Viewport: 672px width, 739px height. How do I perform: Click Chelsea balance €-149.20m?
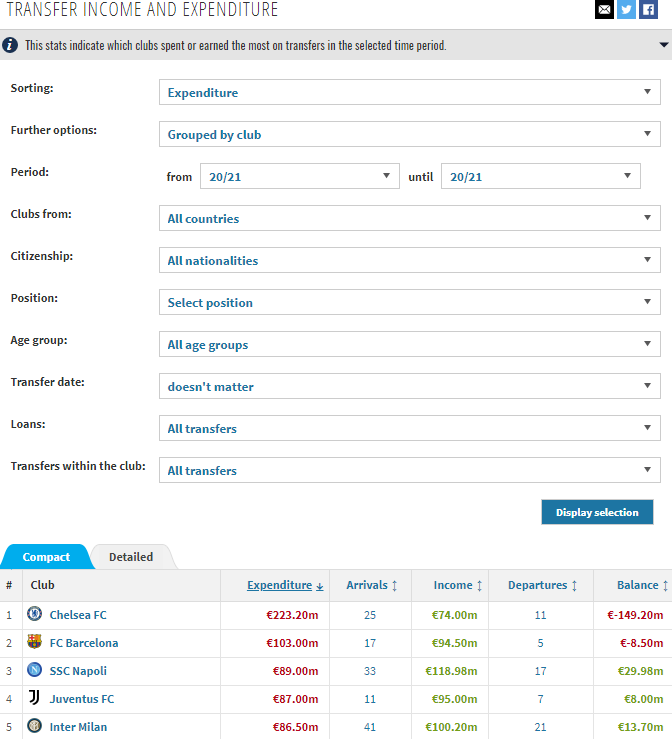click(x=635, y=615)
